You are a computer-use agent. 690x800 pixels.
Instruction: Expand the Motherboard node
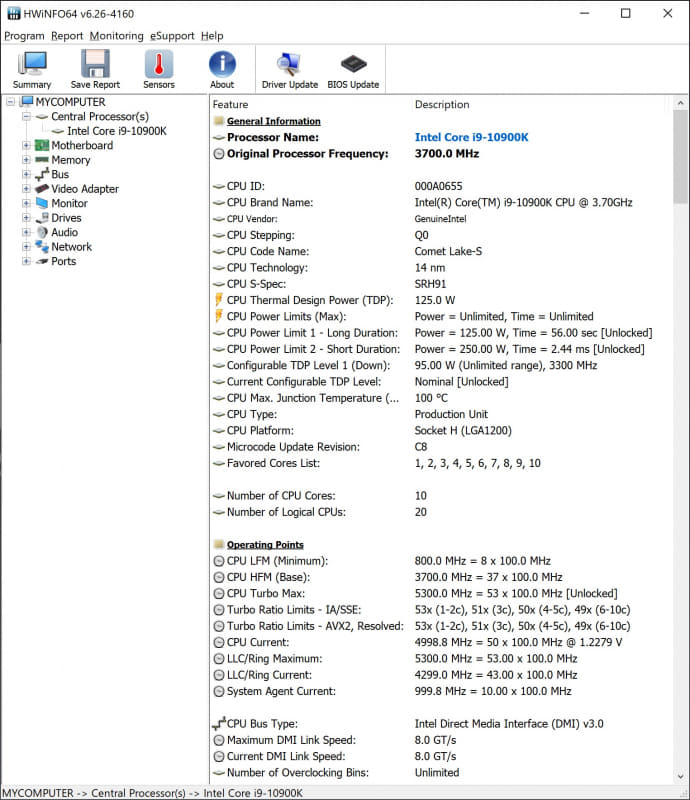26,145
